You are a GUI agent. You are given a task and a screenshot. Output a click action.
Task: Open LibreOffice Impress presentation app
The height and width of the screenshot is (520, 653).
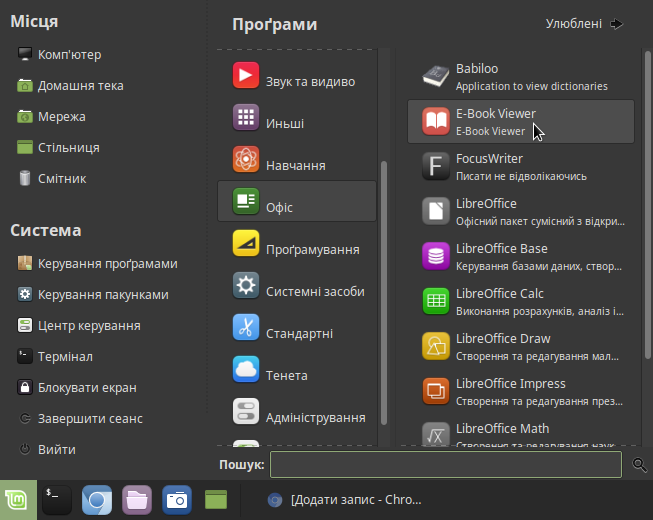520,391
